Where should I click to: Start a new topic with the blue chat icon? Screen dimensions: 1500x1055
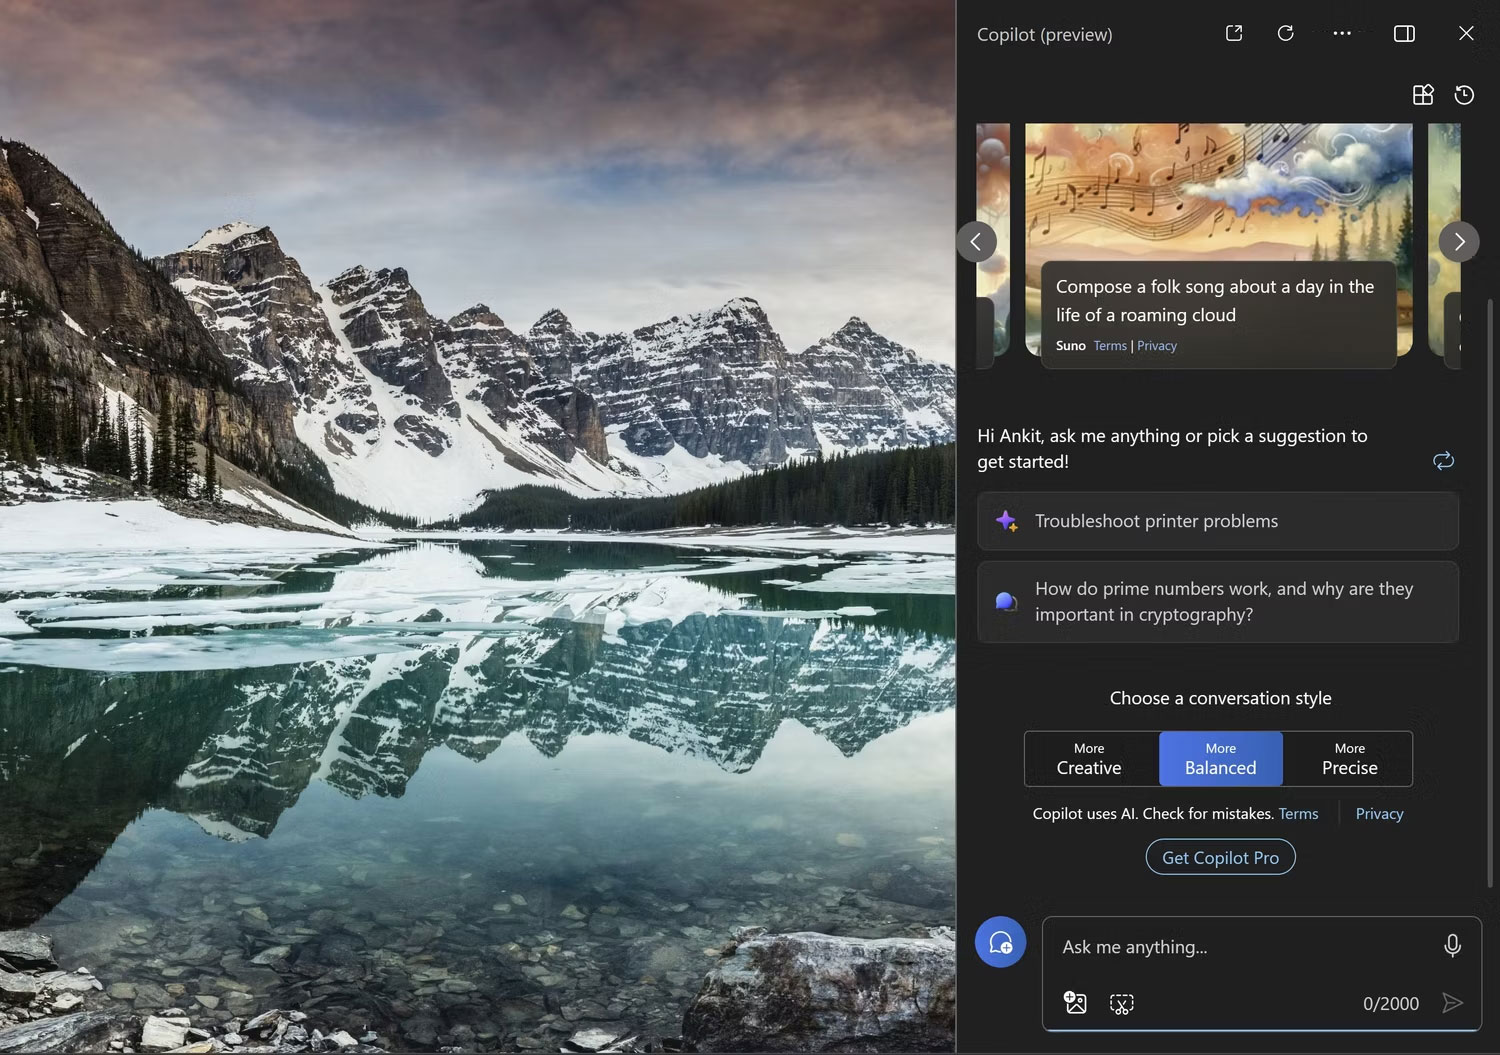[1000, 941]
